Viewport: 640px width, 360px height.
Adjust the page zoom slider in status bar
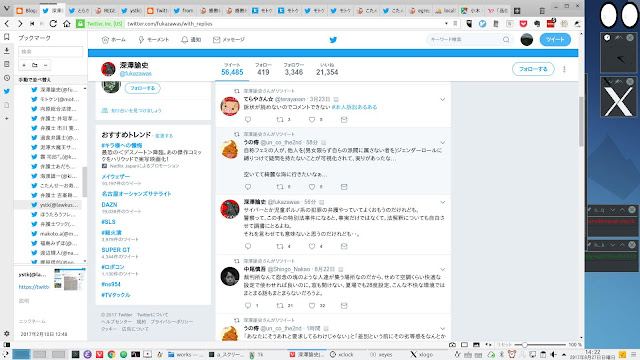click(x=524, y=345)
